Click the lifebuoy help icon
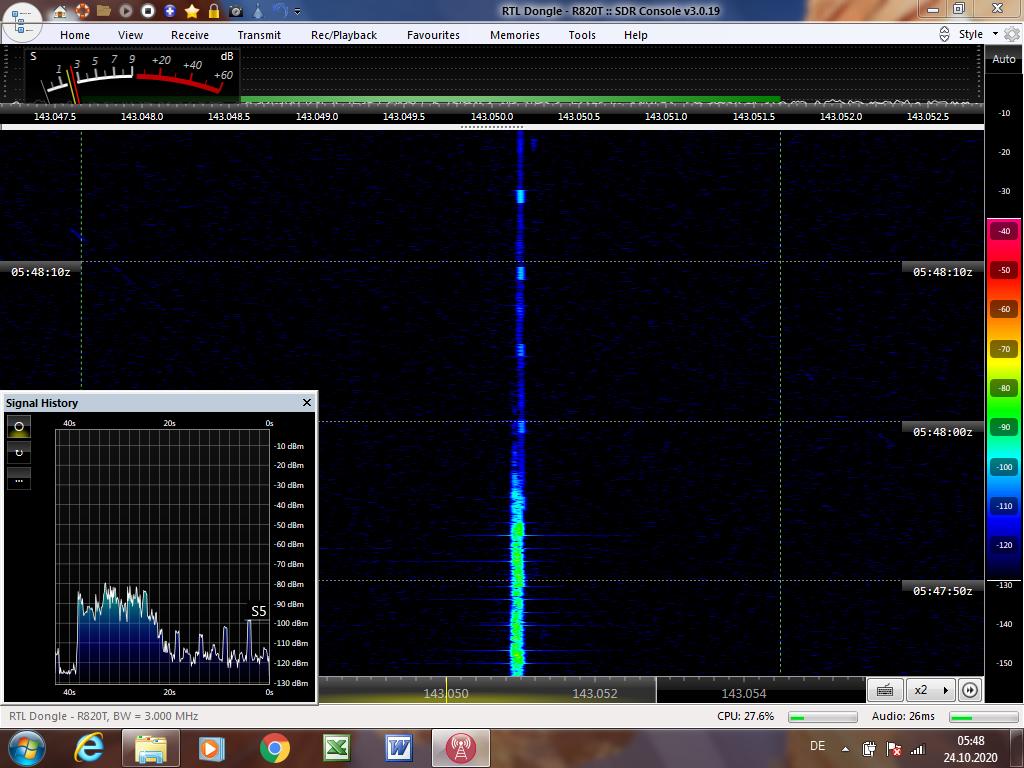Viewport: 1024px width, 768px height. click(x=82, y=11)
